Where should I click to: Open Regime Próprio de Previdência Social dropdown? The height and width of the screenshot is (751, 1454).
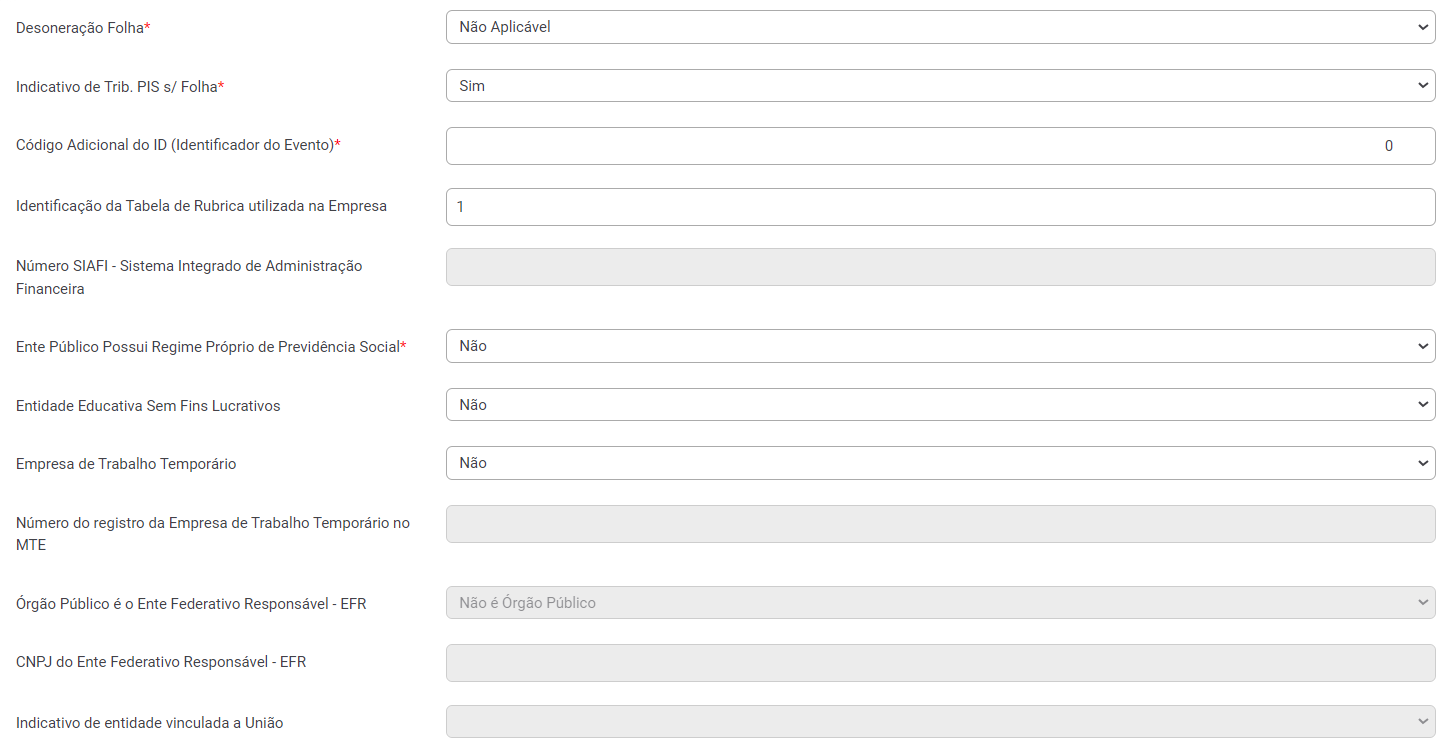tap(940, 346)
